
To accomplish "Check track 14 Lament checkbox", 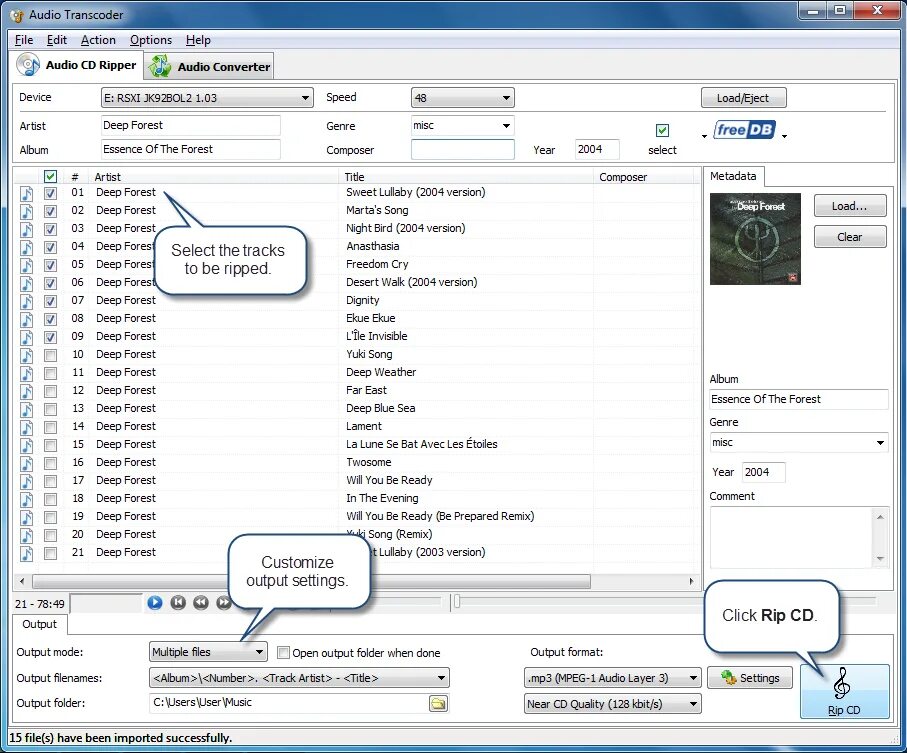I will click(50, 427).
